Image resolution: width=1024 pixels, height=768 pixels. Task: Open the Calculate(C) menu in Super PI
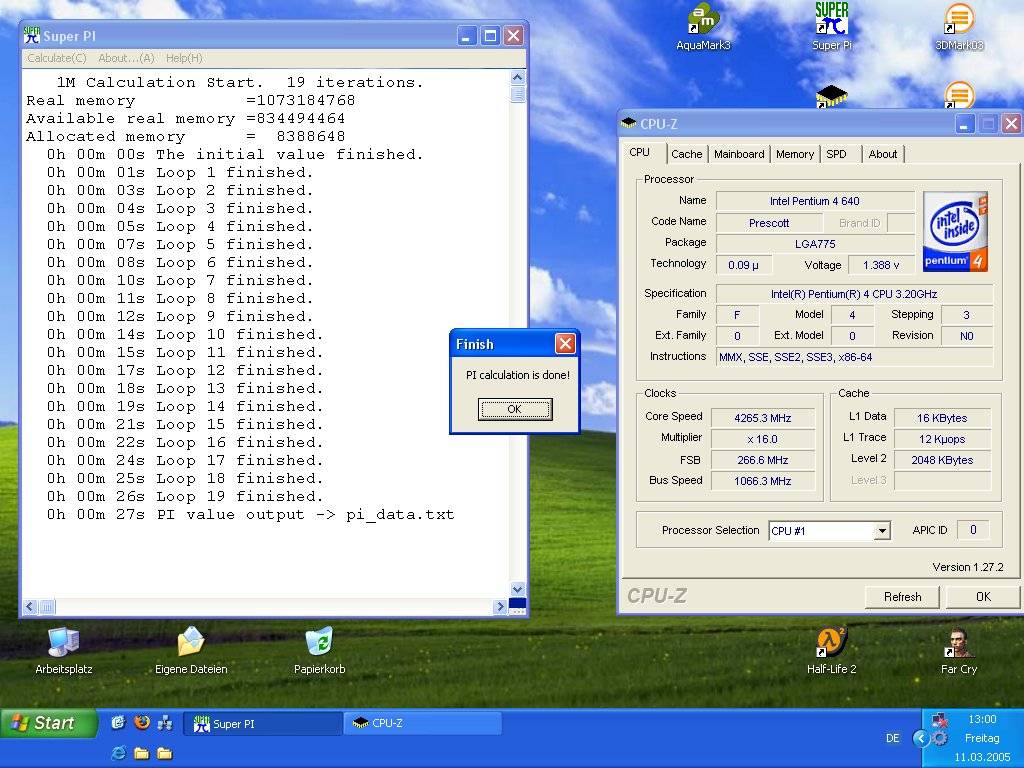click(57, 58)
